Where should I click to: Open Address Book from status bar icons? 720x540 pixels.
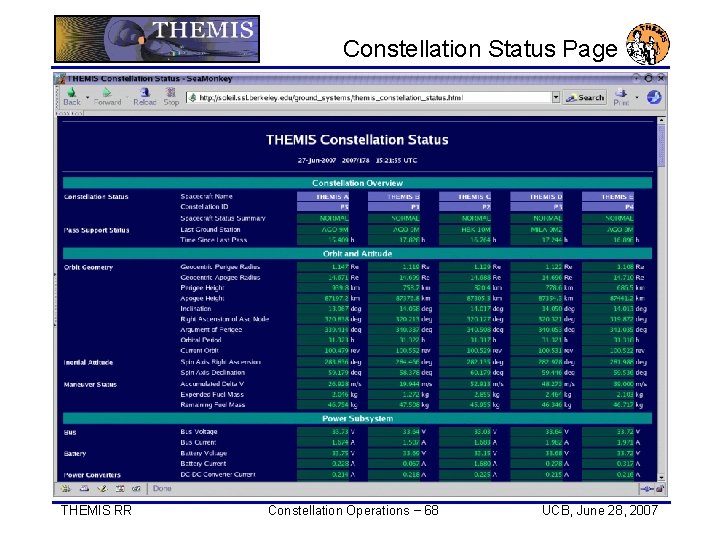pyautogui.click(x=120, y=489)
